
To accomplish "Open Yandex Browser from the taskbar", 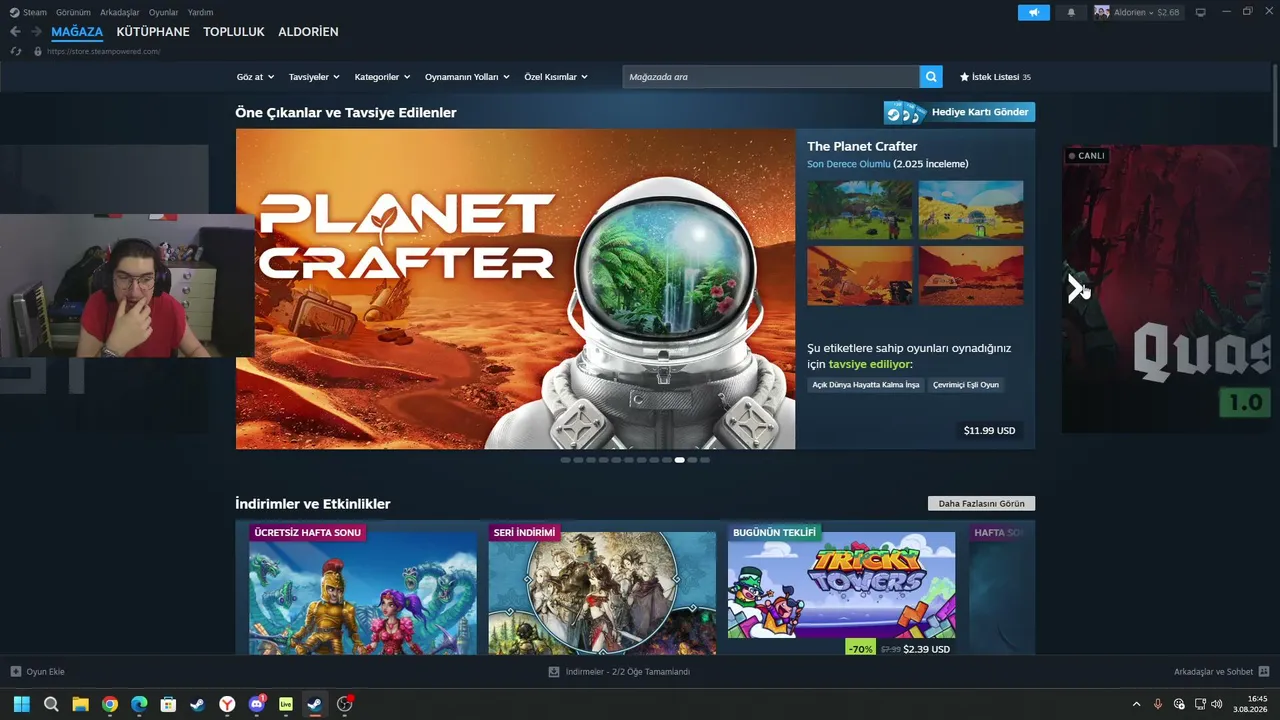I will pos(228,704).
